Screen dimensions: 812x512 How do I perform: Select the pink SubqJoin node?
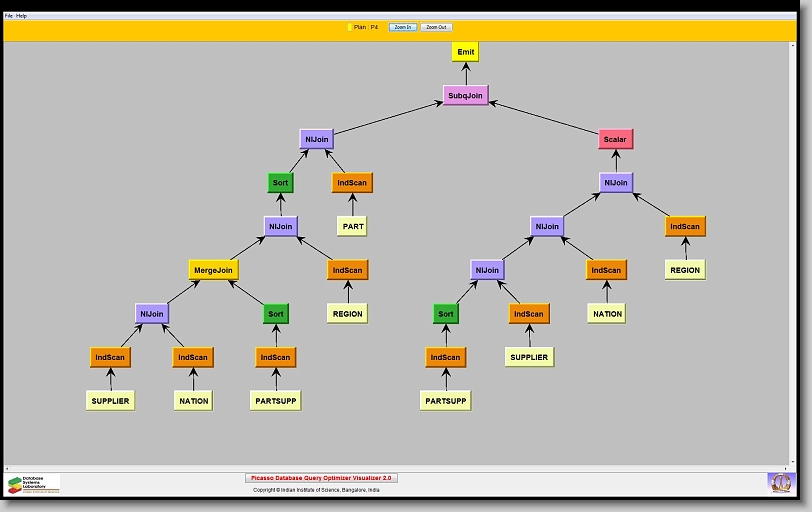[465, 96]
